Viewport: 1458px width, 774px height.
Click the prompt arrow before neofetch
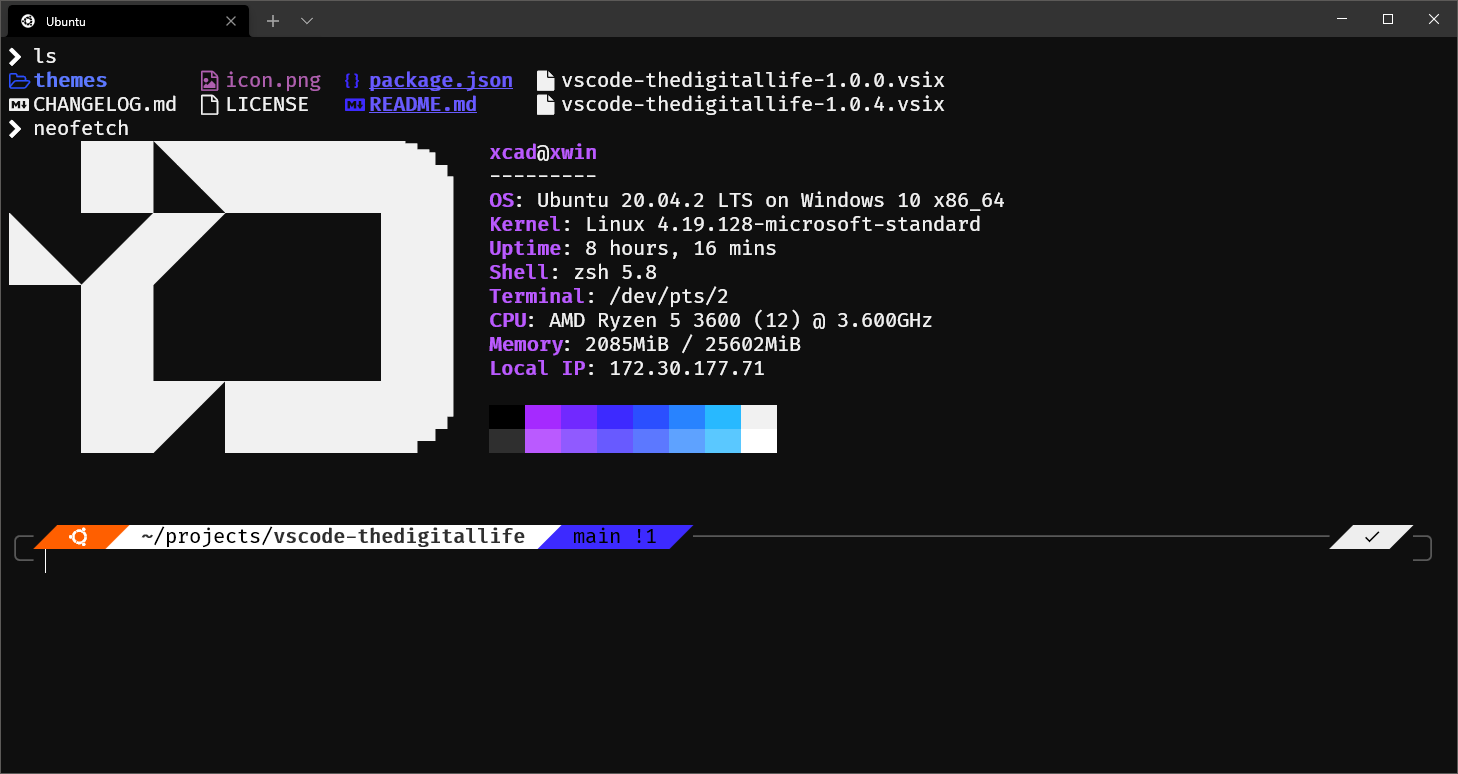pos(15,128)
